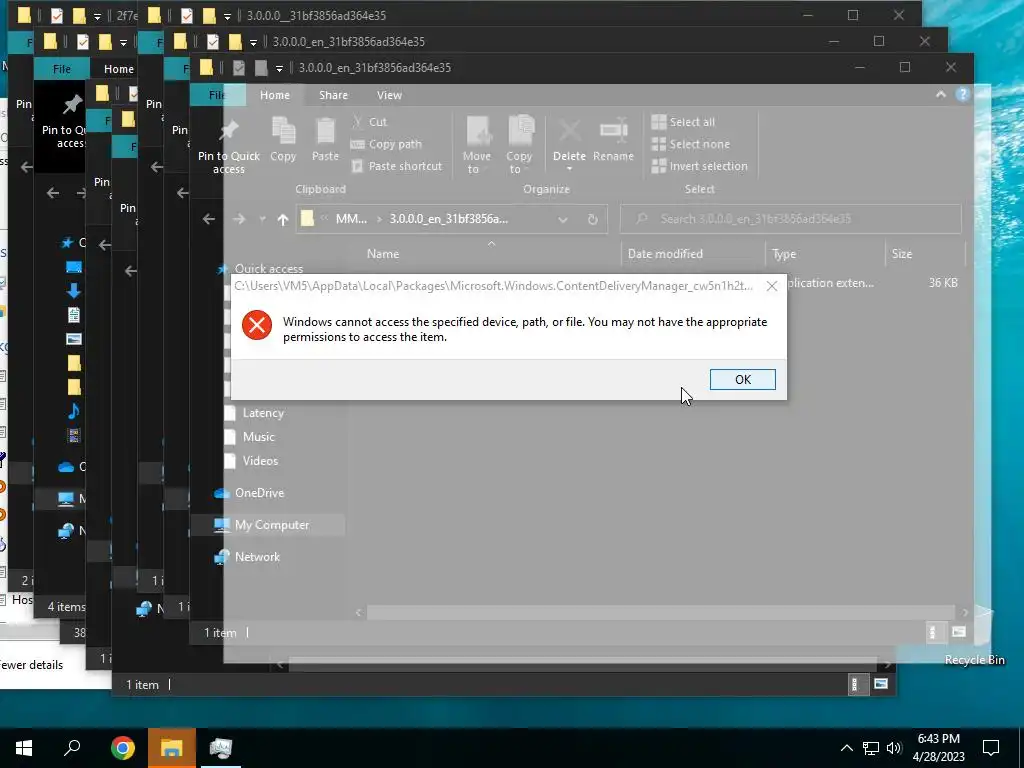Sort by the Type column header
This screenshot has width=1024, height=768.
784,254
